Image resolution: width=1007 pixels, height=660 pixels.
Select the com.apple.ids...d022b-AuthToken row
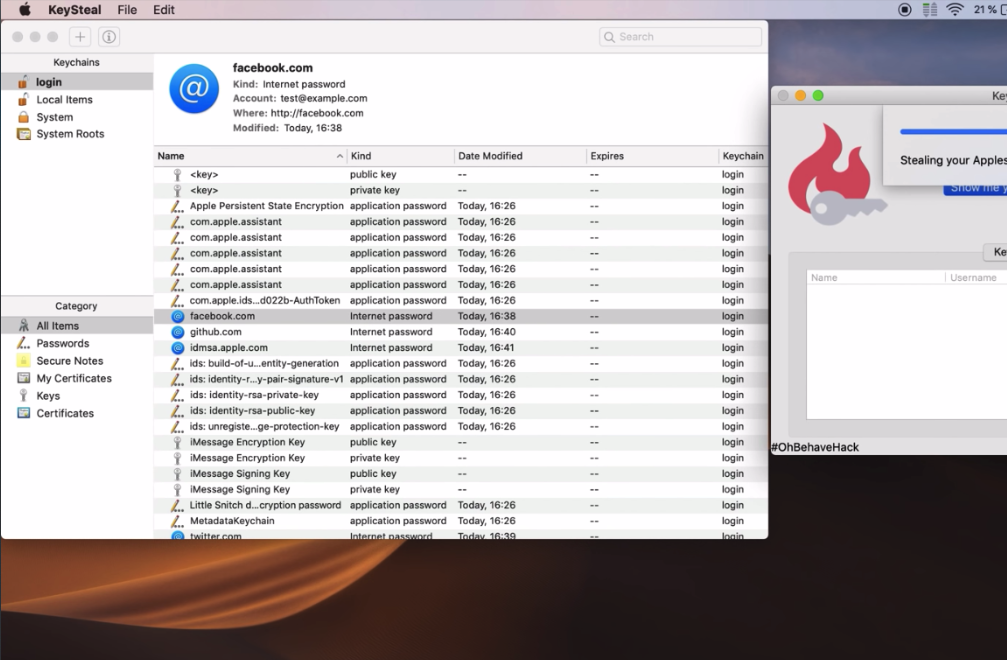click(x=460, y=300)
